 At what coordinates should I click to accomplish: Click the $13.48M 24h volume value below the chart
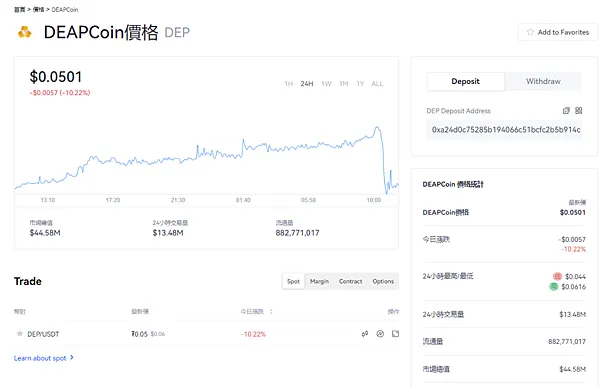coord(168,233)
